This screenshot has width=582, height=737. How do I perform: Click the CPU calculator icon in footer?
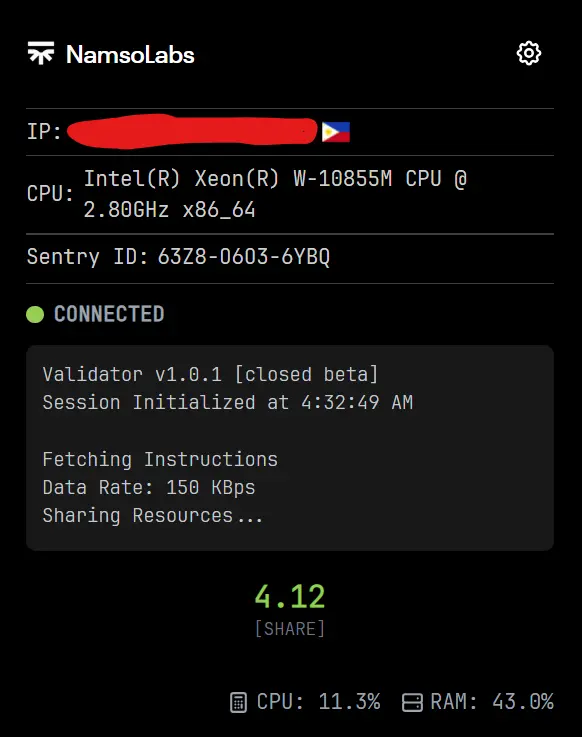[x=238, y=703]
